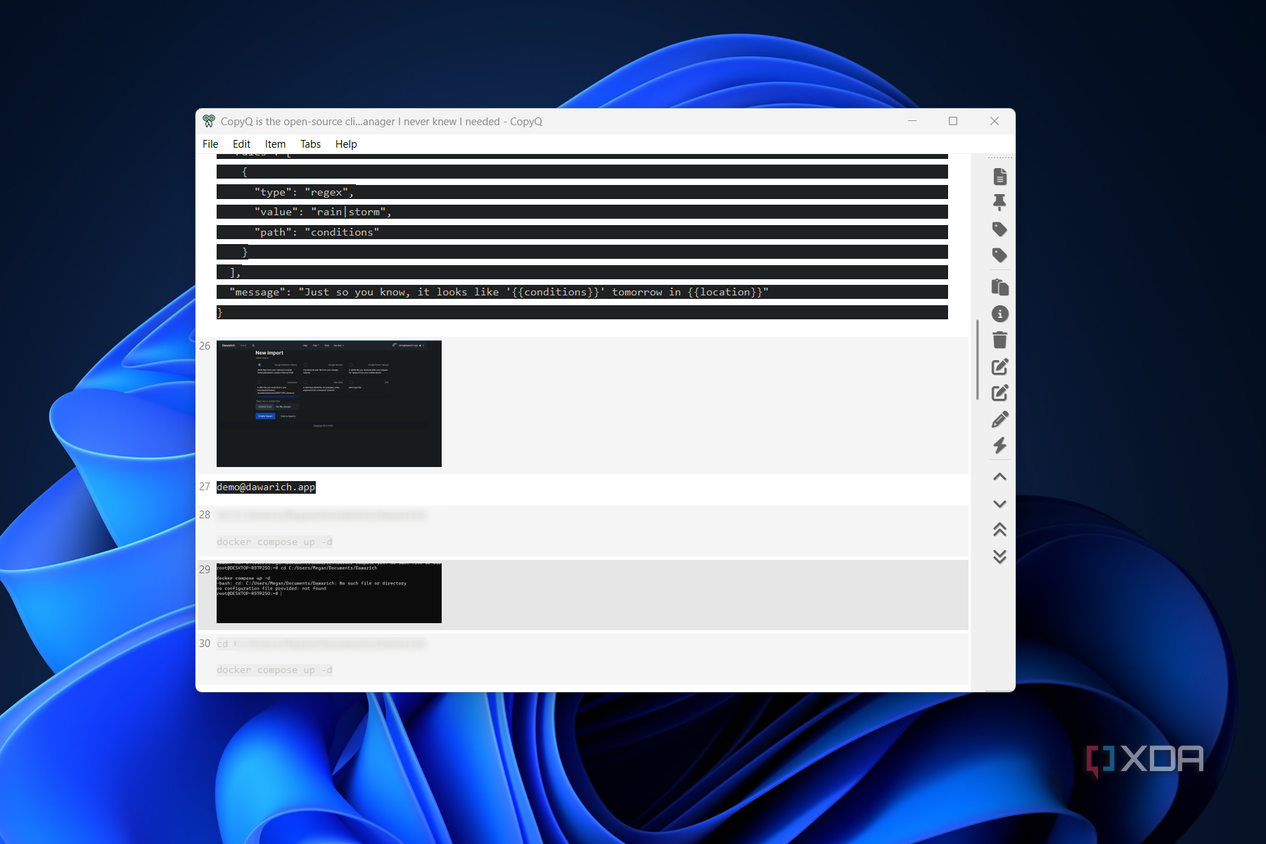Click row number 29 in the list
Screen dimensions: 1266x844
tap(204, 569)
